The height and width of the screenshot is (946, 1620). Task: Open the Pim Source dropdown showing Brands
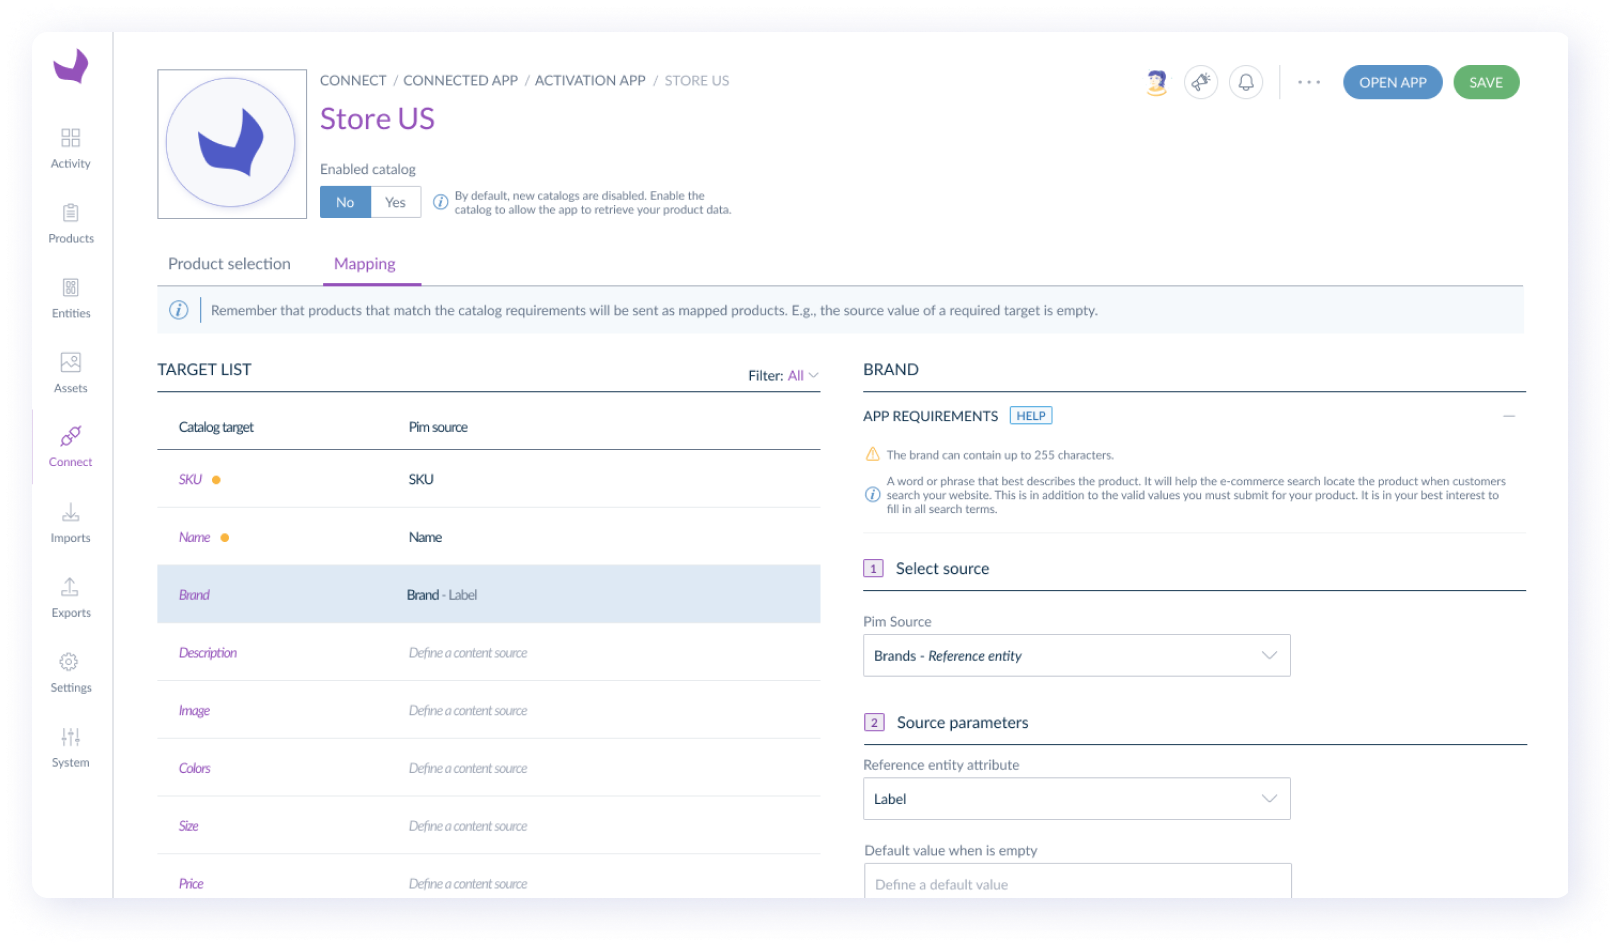(x=1076, y=655)
